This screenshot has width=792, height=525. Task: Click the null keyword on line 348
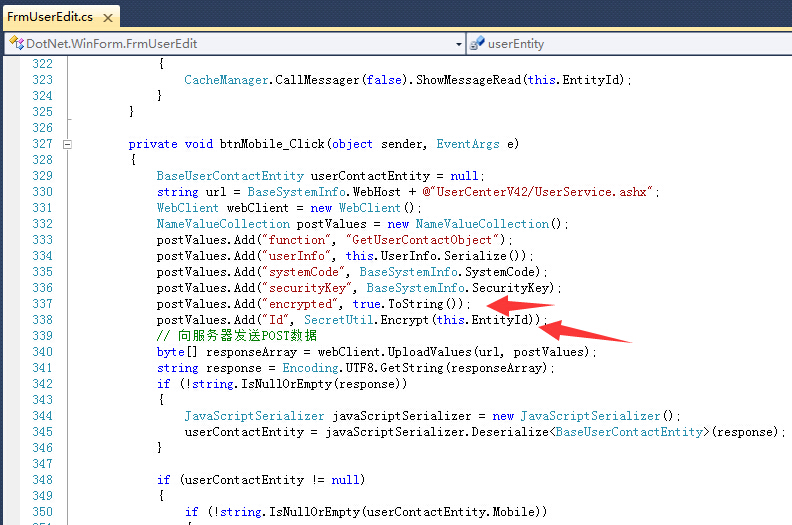(x=345, y=480)
